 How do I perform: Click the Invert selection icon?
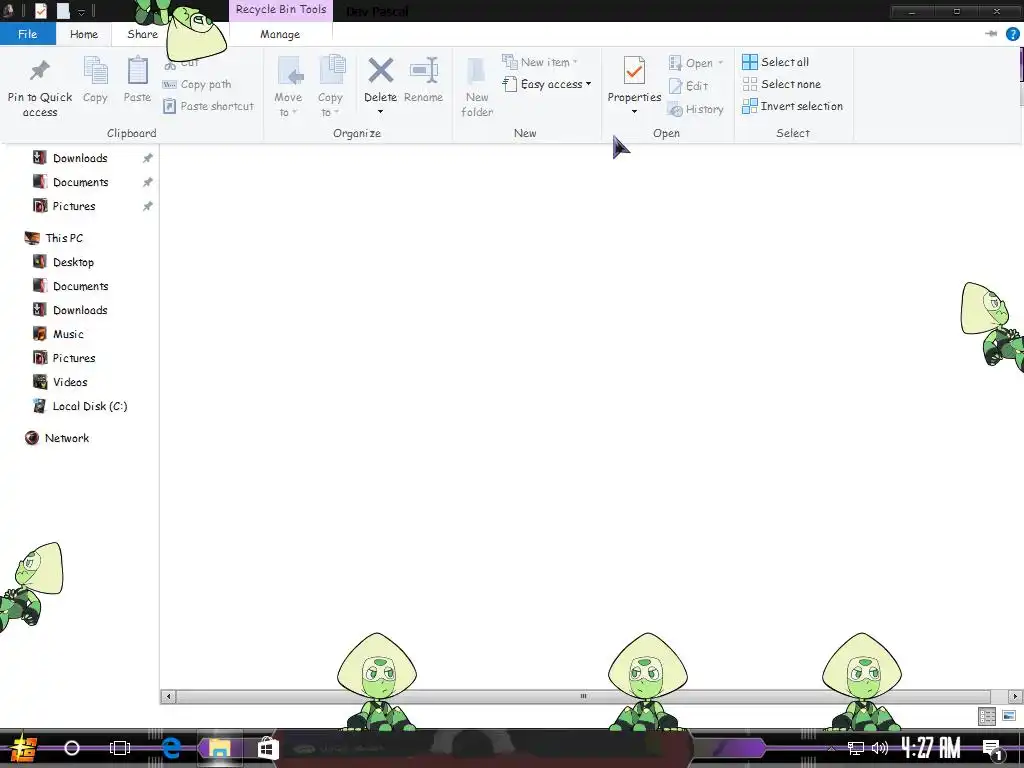pos(750,106)
